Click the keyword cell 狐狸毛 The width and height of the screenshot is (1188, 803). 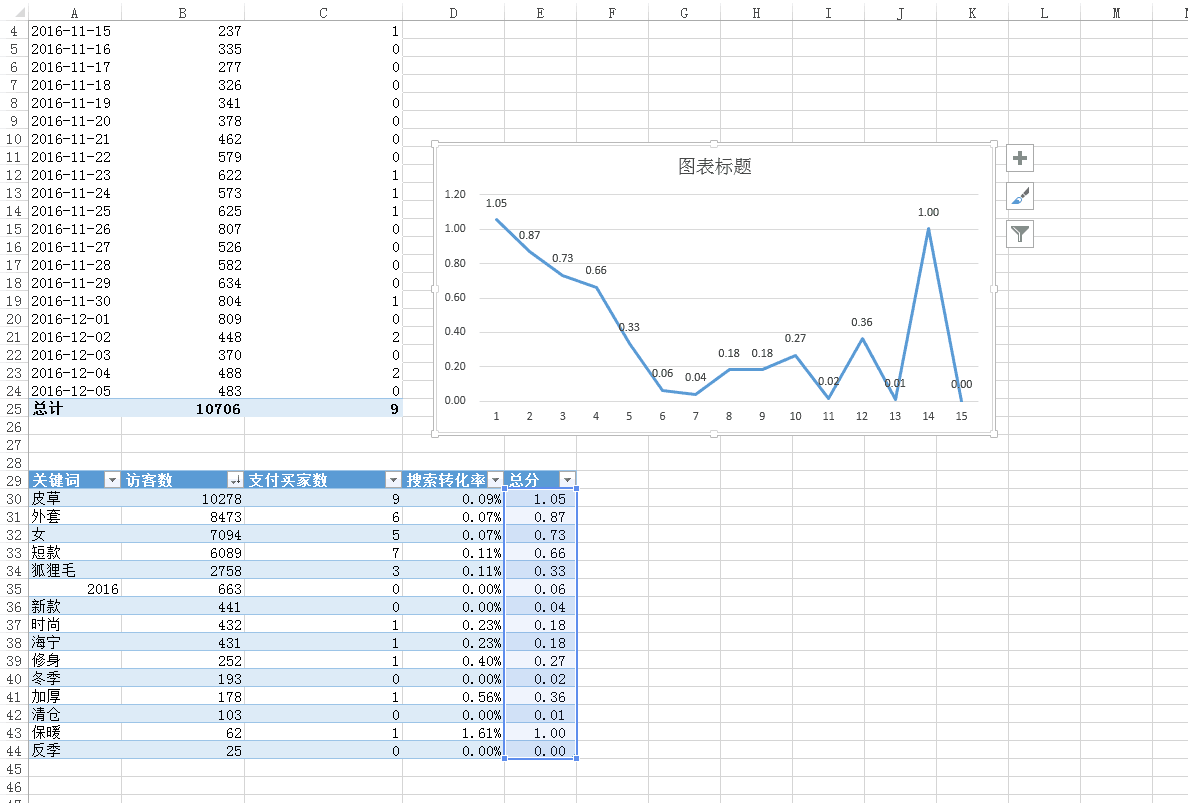click(x=74, y=570)
